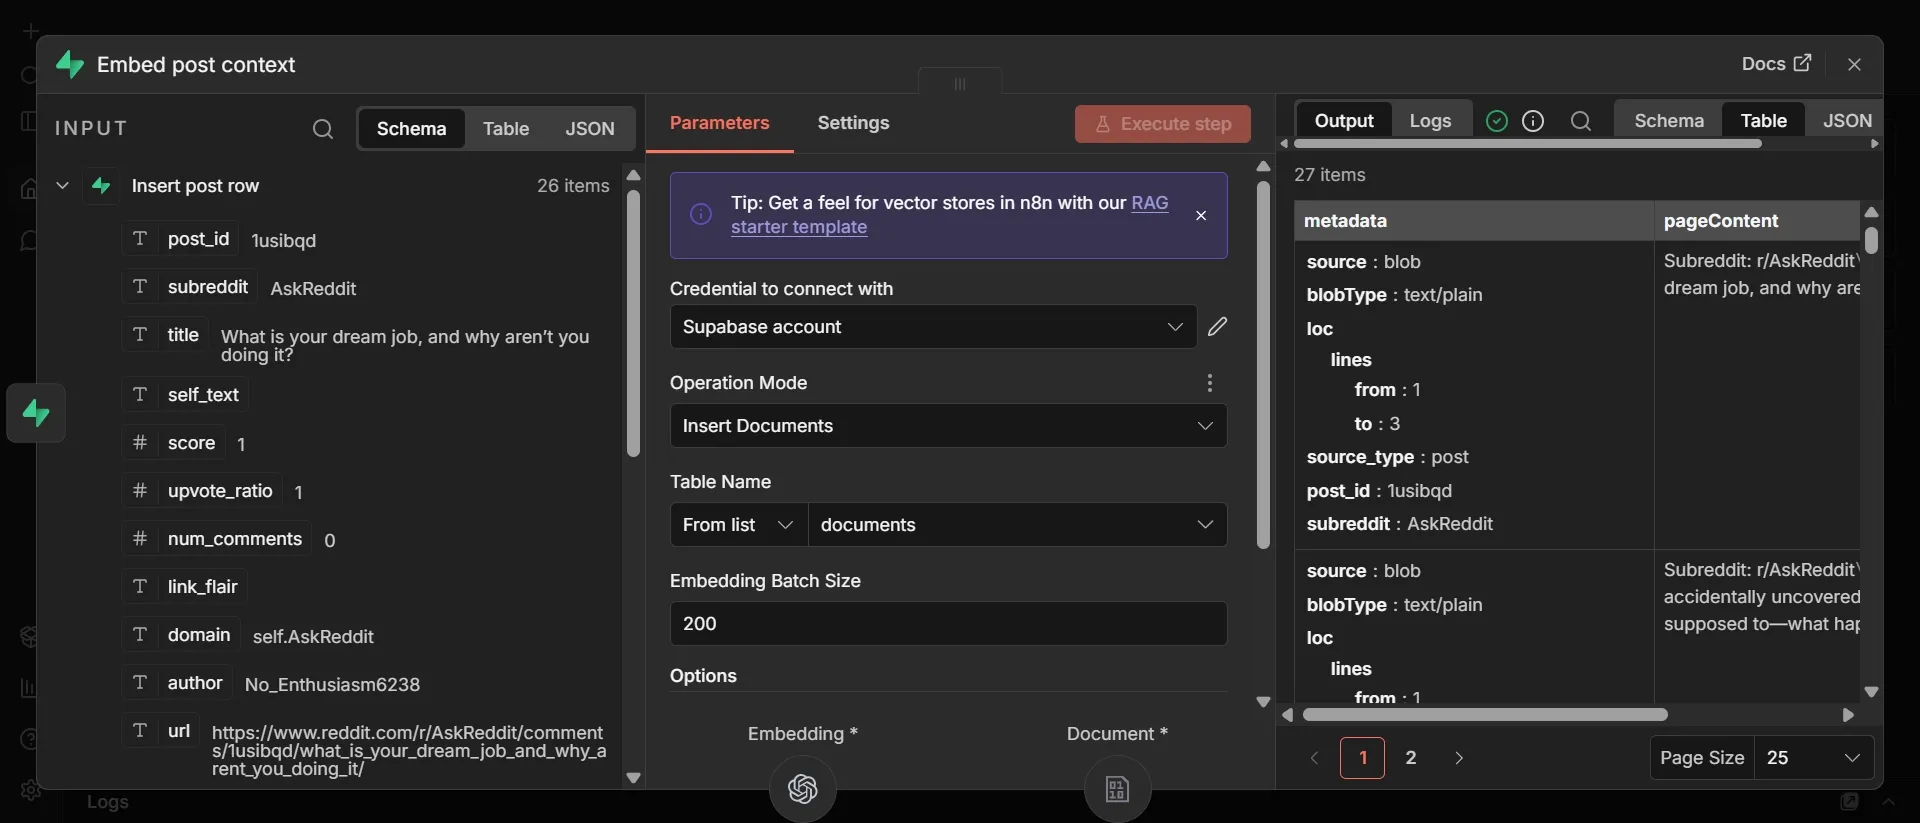Click the Supabase node on the left canvas edge
Screen dimensions: 1920x823
click(x=36, y=413)
